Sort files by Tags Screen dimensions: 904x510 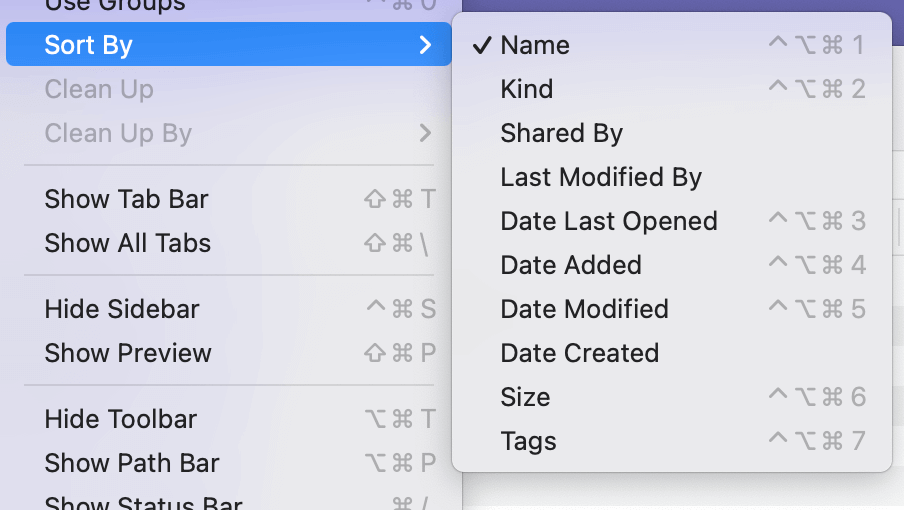[528, 441]
